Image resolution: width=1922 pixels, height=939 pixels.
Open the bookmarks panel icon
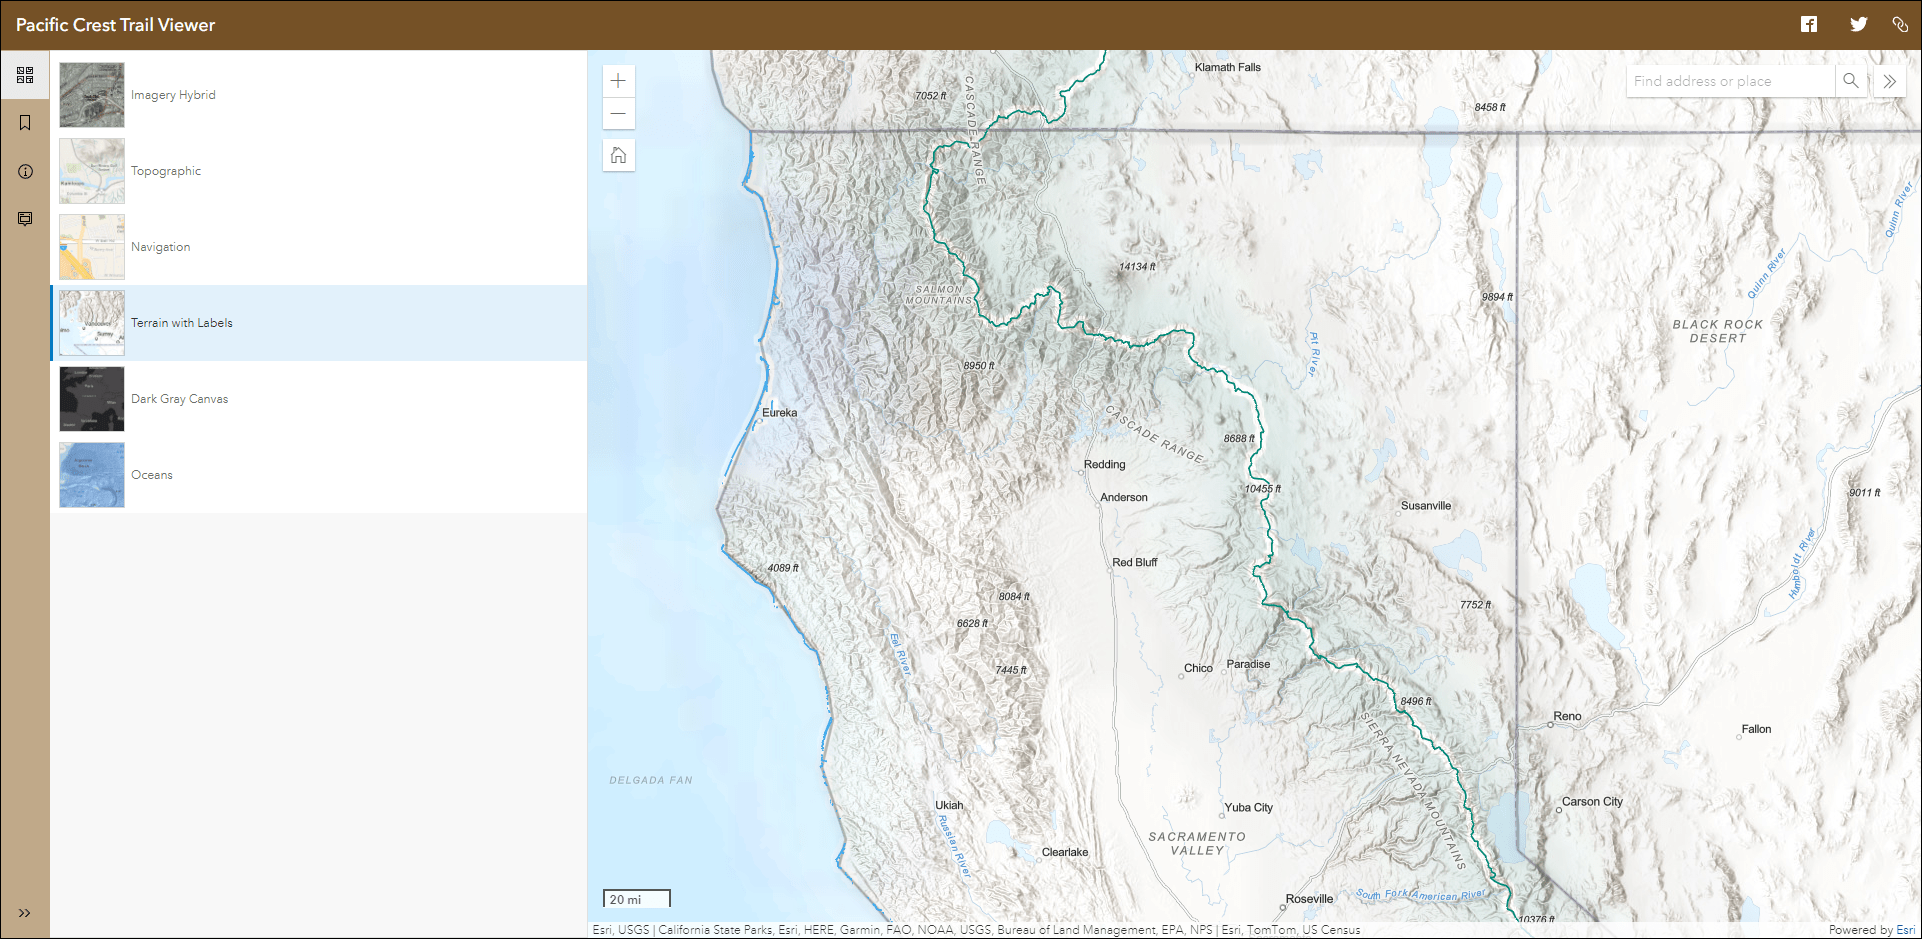click(25, 123)
